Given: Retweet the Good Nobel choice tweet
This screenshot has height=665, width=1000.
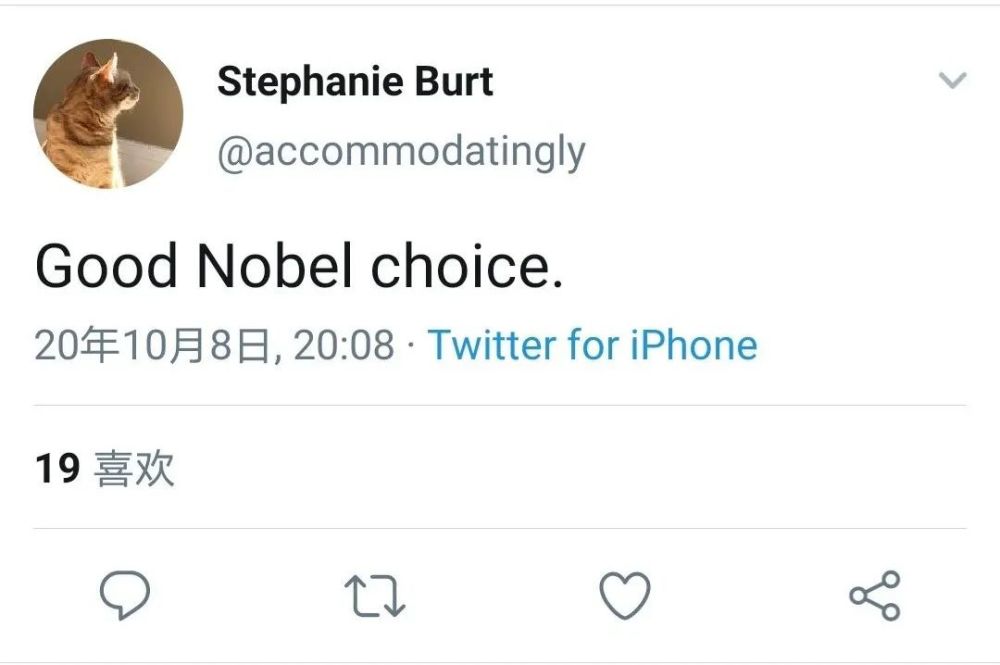Looking at the screenshot, I should coord(375,596).
